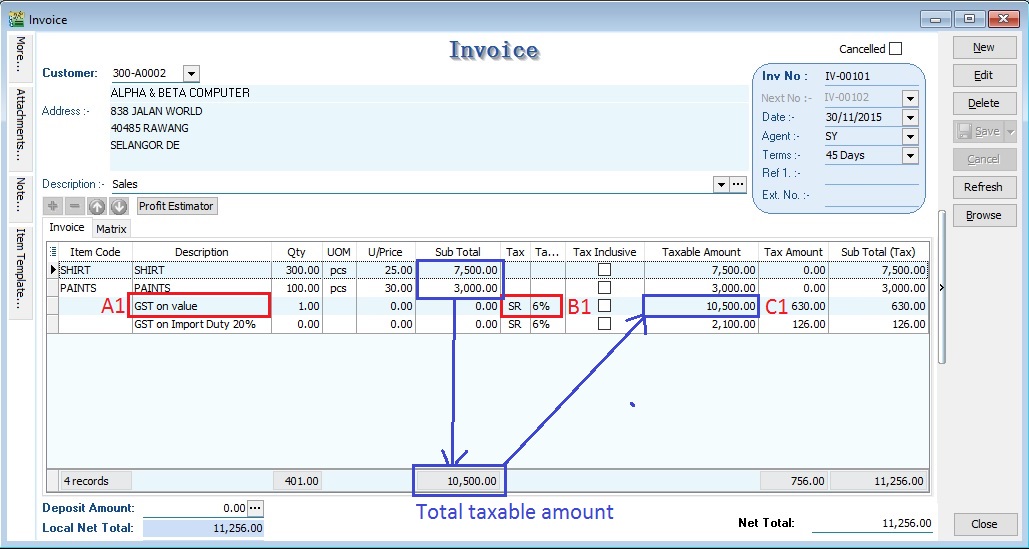Check Tax Inclusive for the SHIRT row
This screenshot has width=1029, height=549.
pos(604,270)
